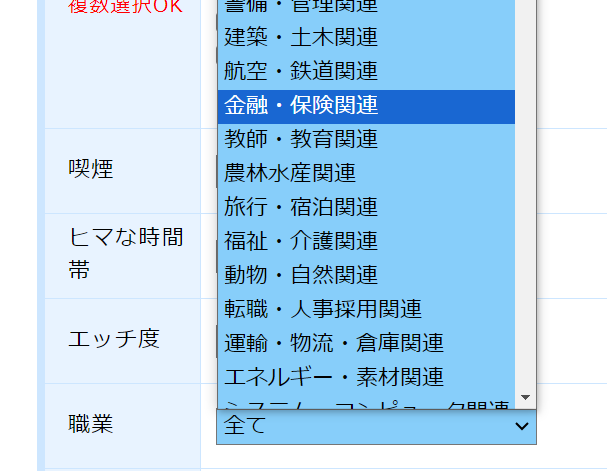Choose 動物・自然関連 in the list
The height and width of the screenshot is (471, 607).
click(x=301, y=274)
